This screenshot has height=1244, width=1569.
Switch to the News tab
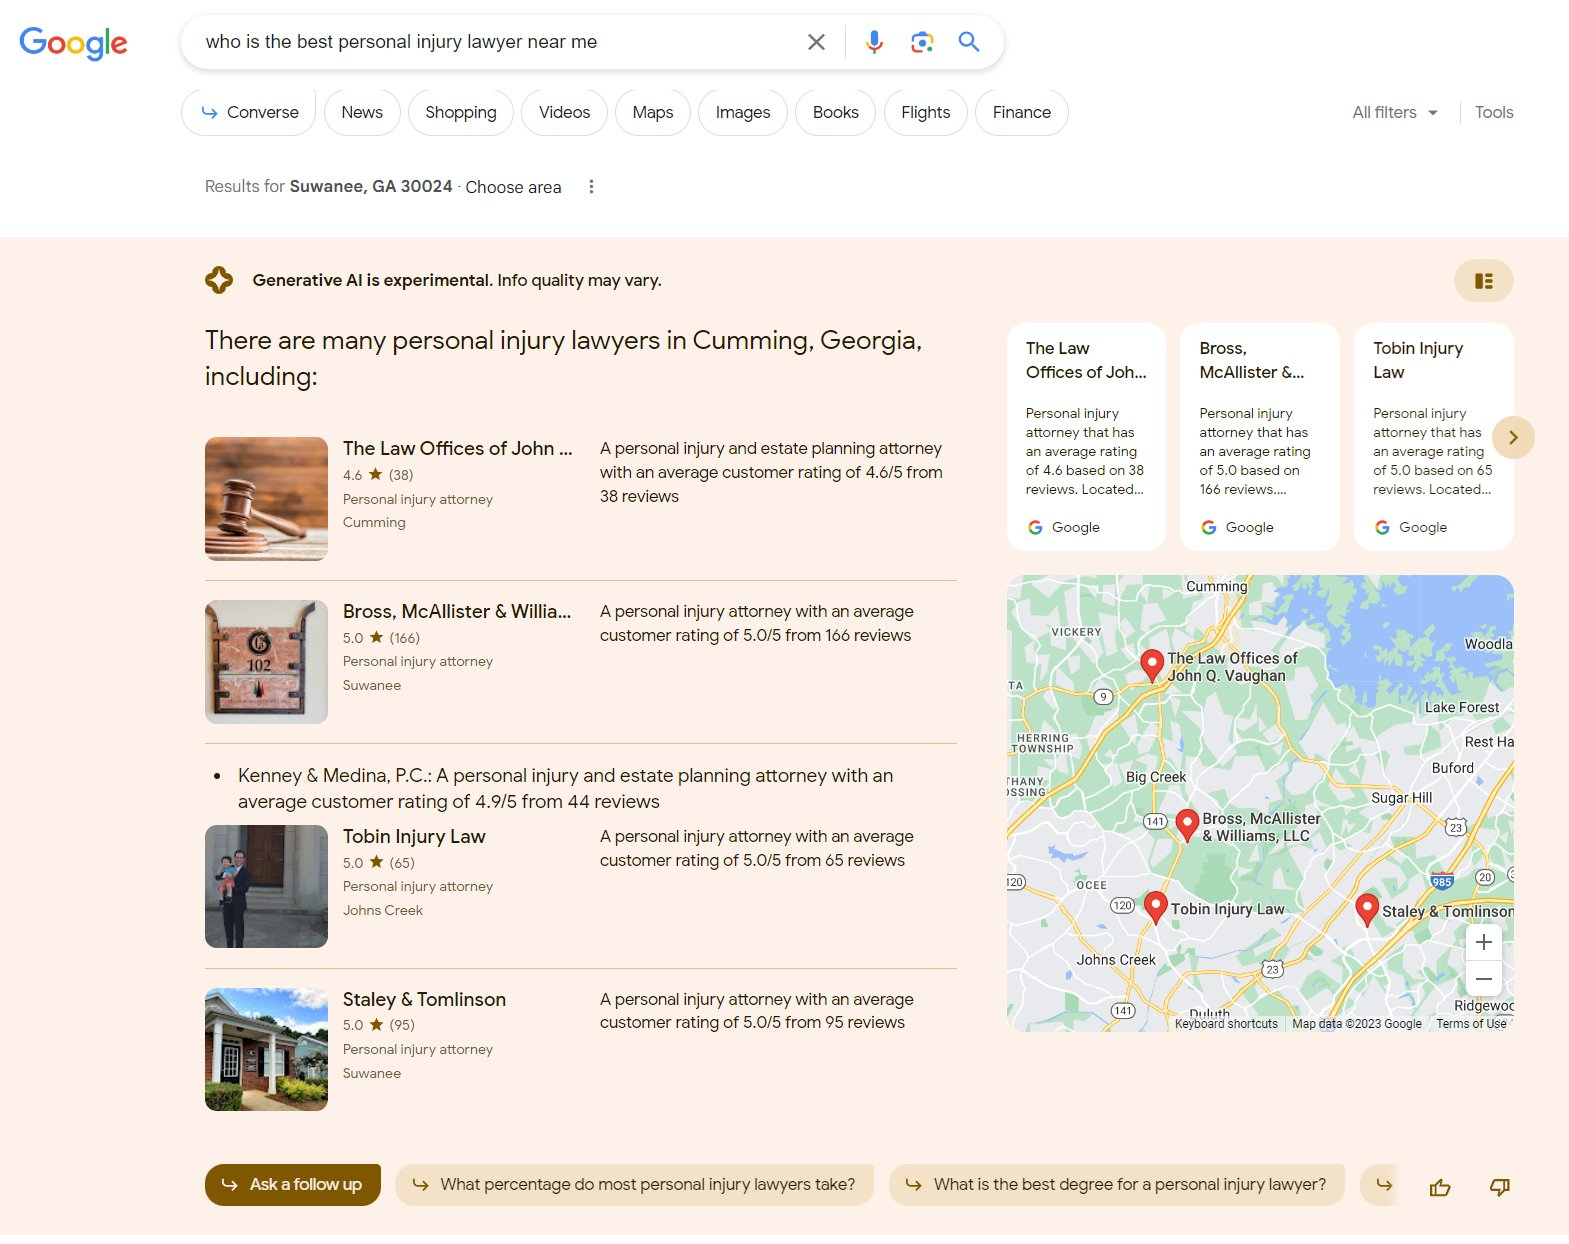[362, 112]
